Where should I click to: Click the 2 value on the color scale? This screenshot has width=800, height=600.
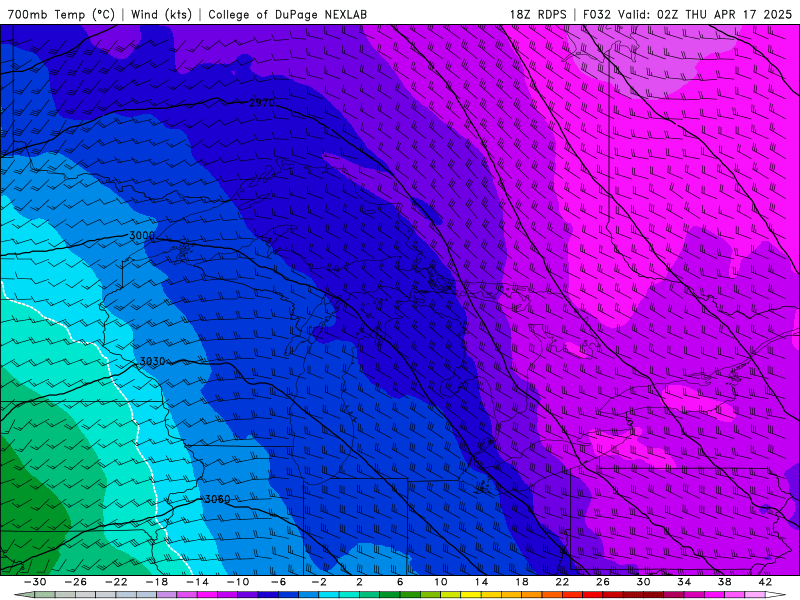360,582
